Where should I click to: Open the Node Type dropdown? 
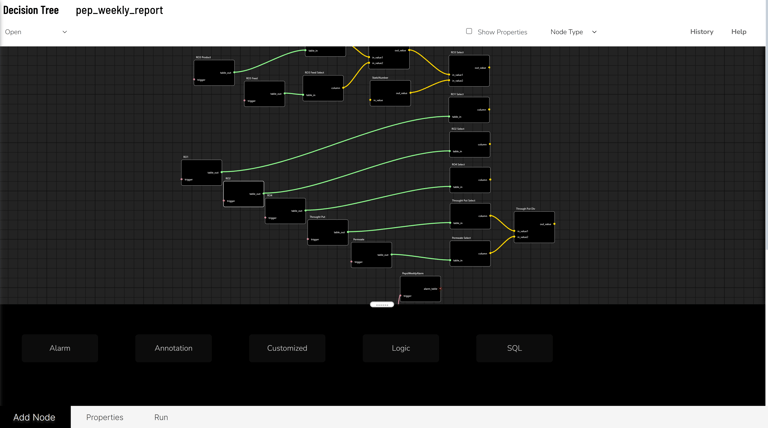tap(573, 32)
